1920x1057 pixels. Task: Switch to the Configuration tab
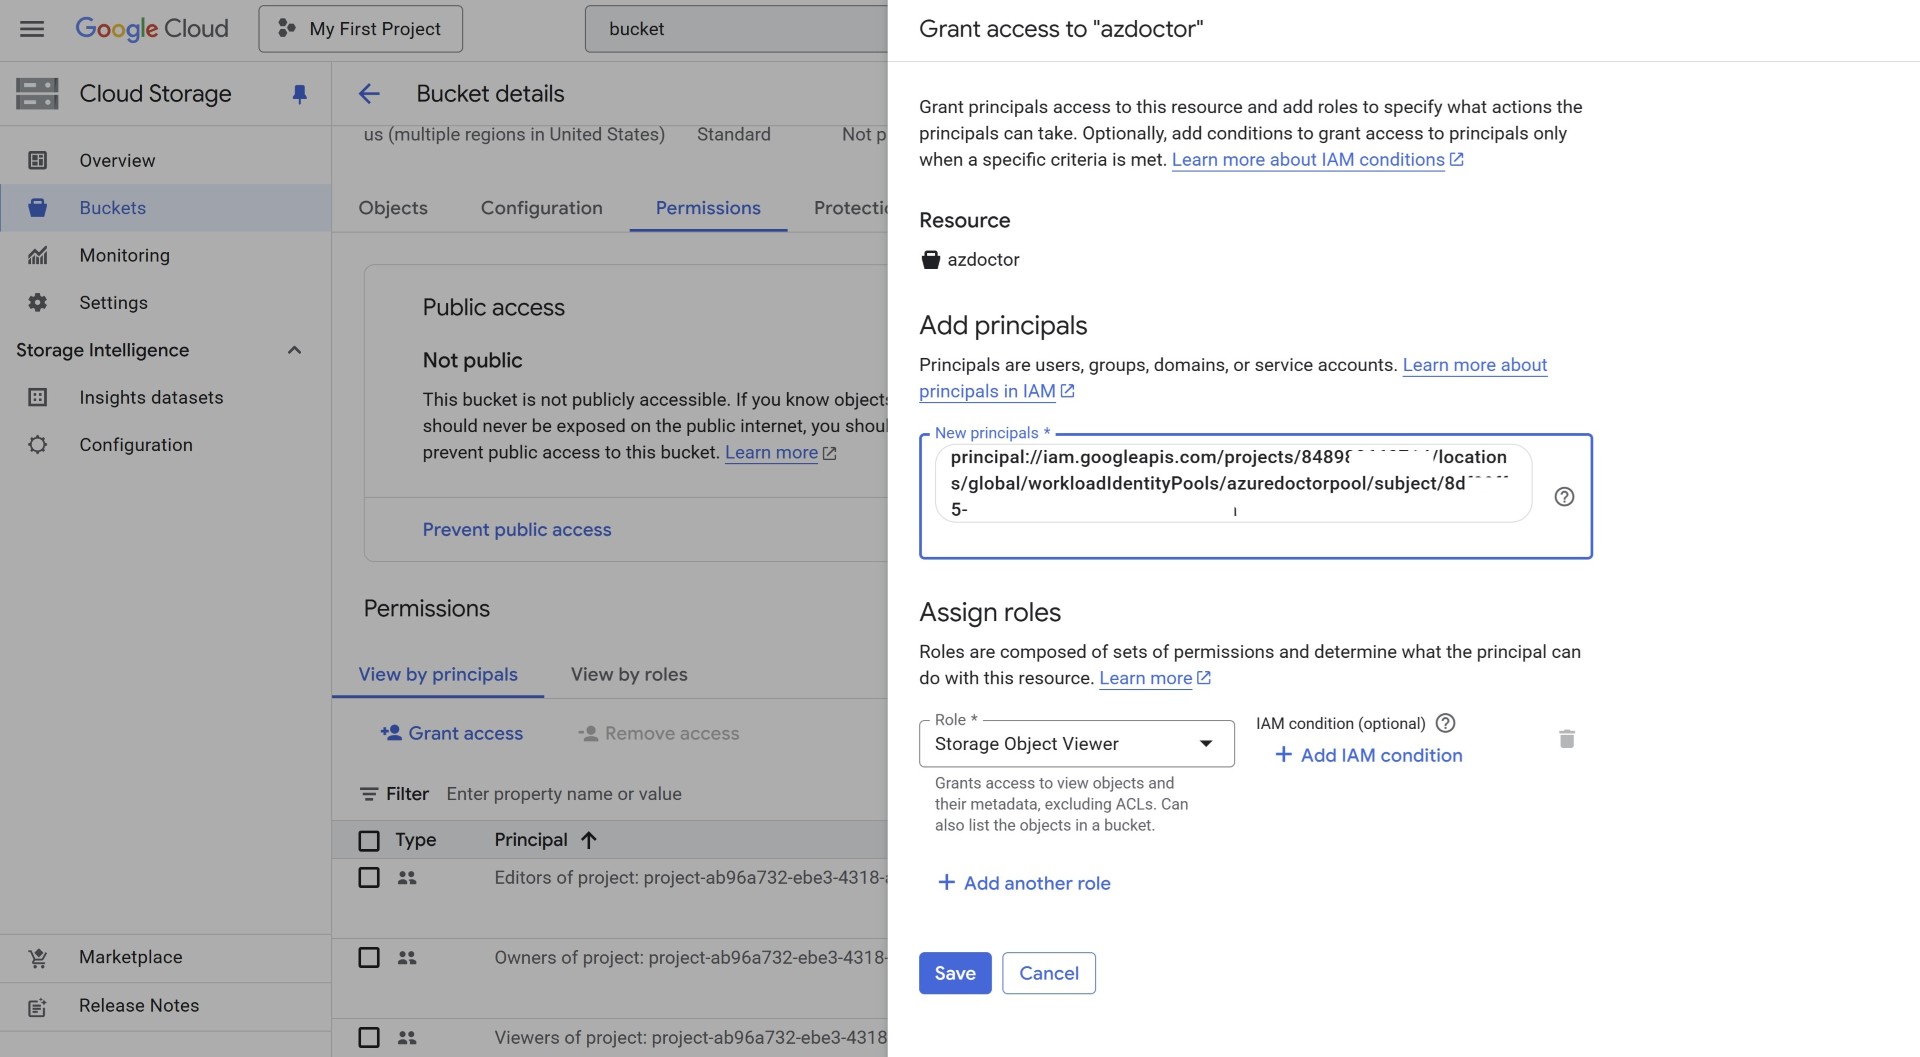541,207
